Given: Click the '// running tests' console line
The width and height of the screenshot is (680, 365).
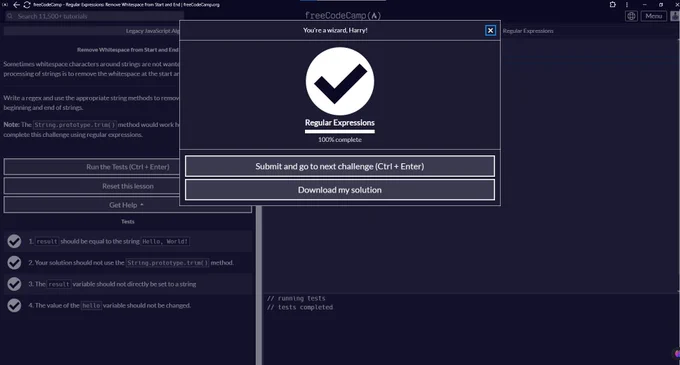Looking at the screenshot, I should [x=296, y=298].
